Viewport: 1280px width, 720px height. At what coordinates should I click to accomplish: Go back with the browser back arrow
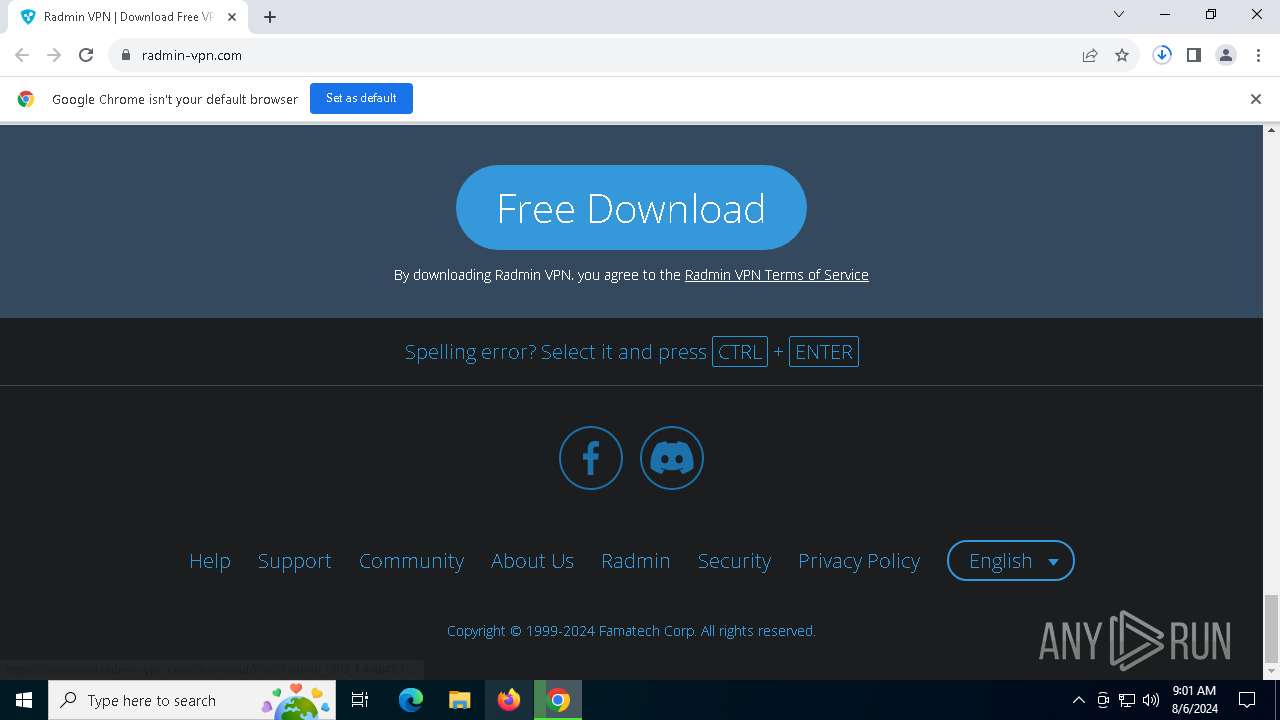pyautogui.click(x=22, y=55)
